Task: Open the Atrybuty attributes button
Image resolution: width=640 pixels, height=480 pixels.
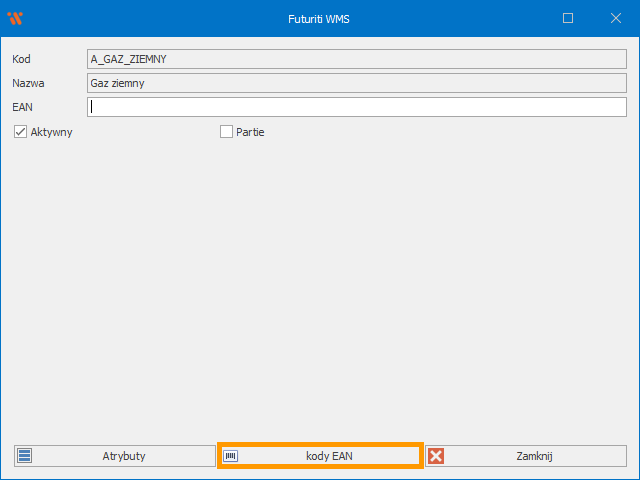Action: click(113, 456)
